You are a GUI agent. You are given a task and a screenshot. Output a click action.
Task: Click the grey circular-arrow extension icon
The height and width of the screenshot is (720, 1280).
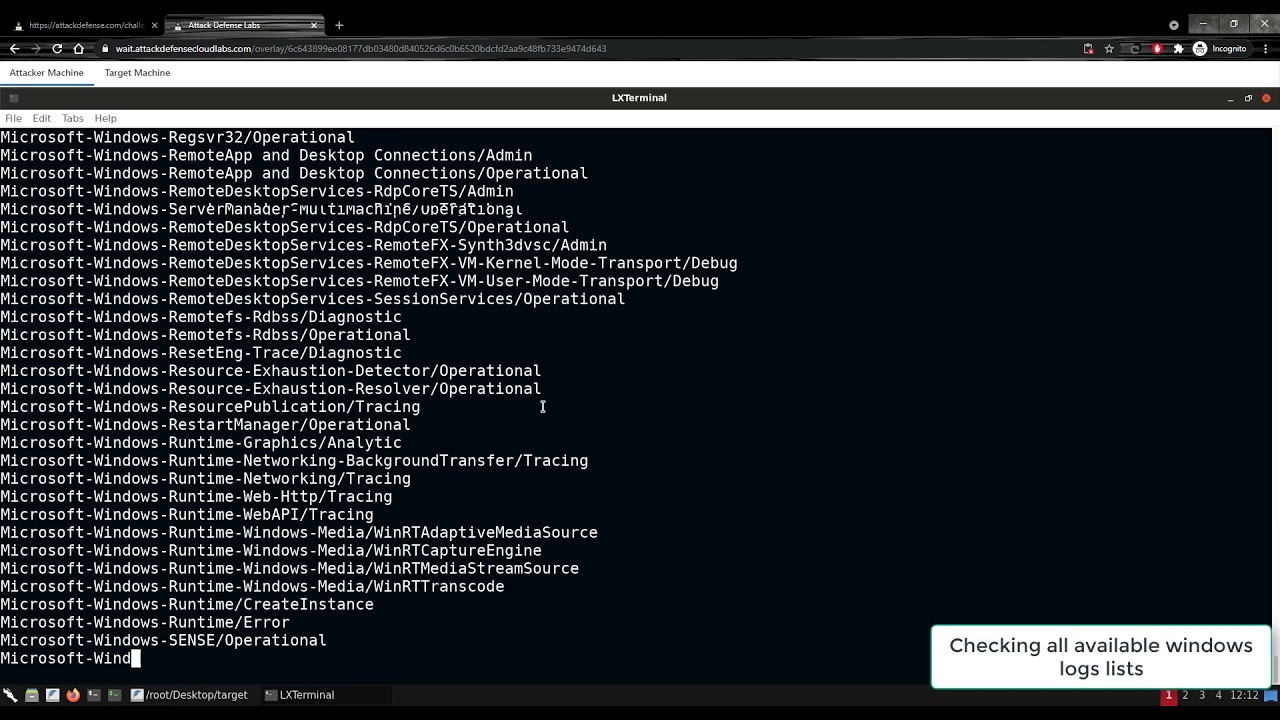click(1134, 48)
